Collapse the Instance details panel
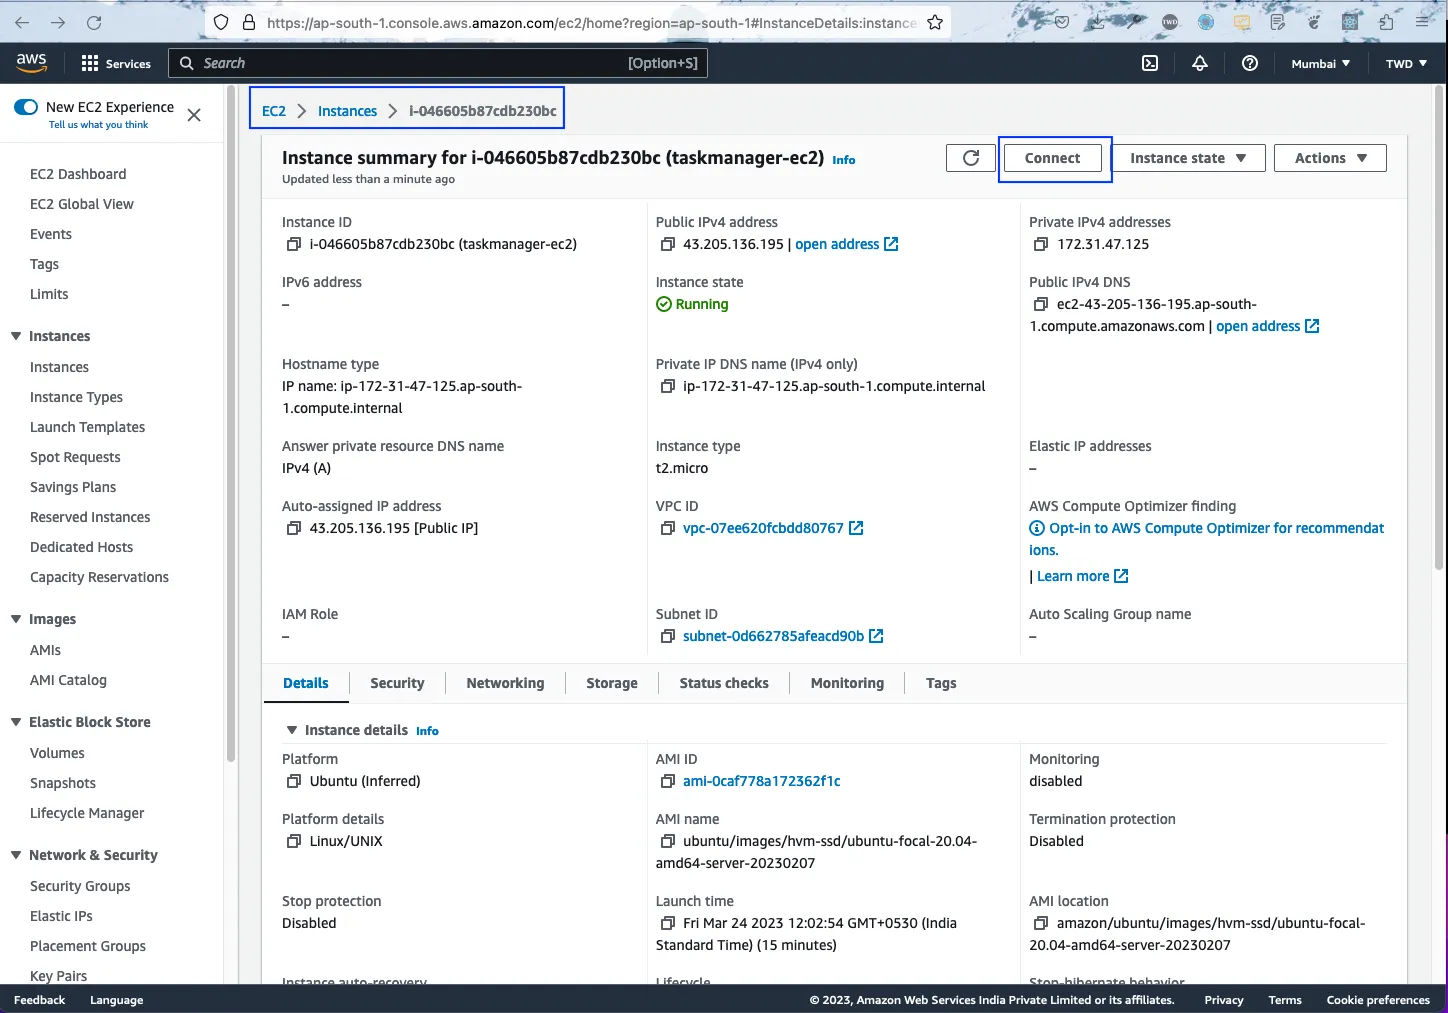This screenshot has width=1448, height=1013. pyautogui.click(x=292, y=730)
